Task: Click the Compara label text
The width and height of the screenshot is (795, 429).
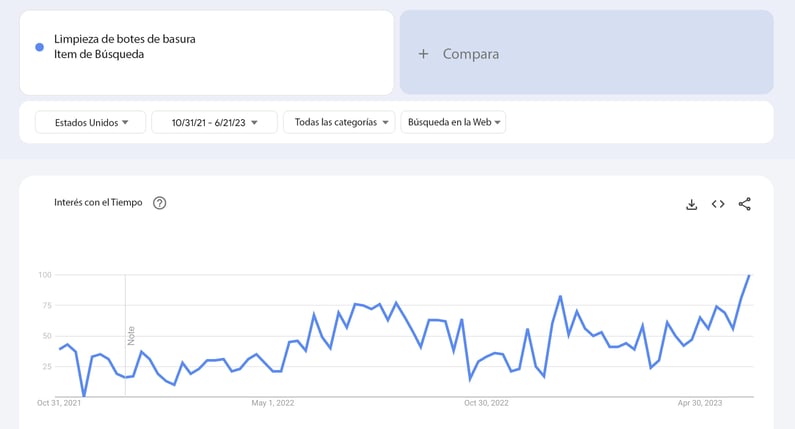Action: click(471, 54)
